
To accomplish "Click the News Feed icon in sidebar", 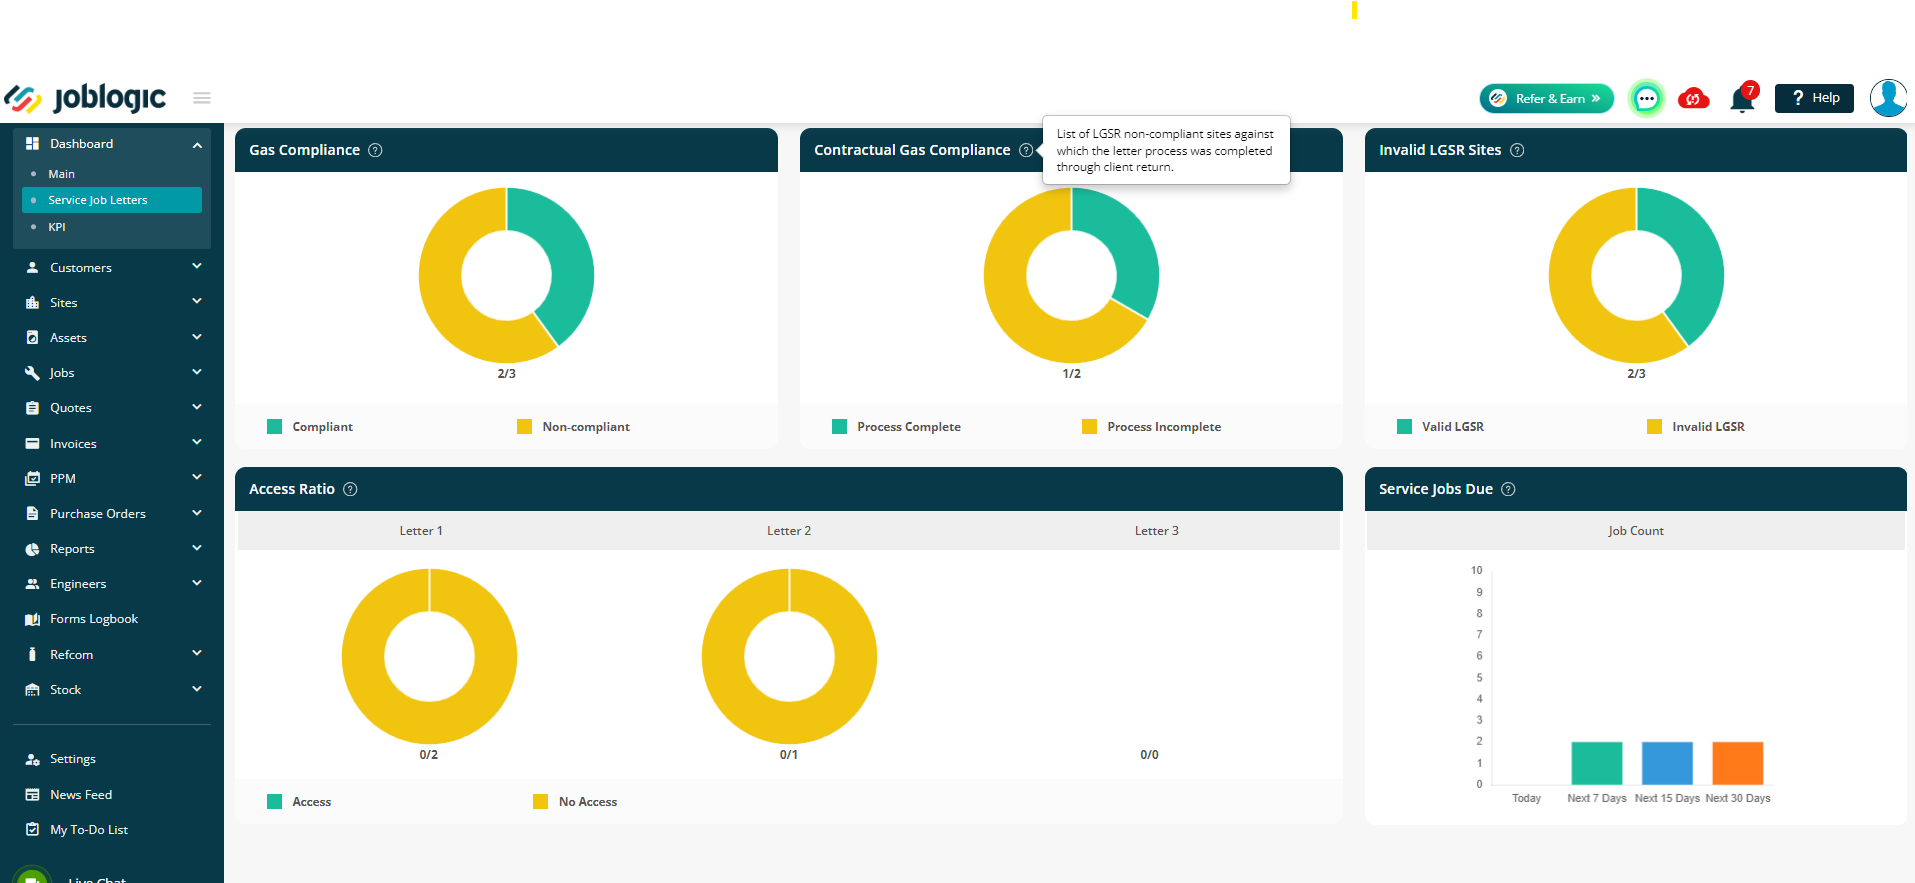I will (x=32, y=795).
